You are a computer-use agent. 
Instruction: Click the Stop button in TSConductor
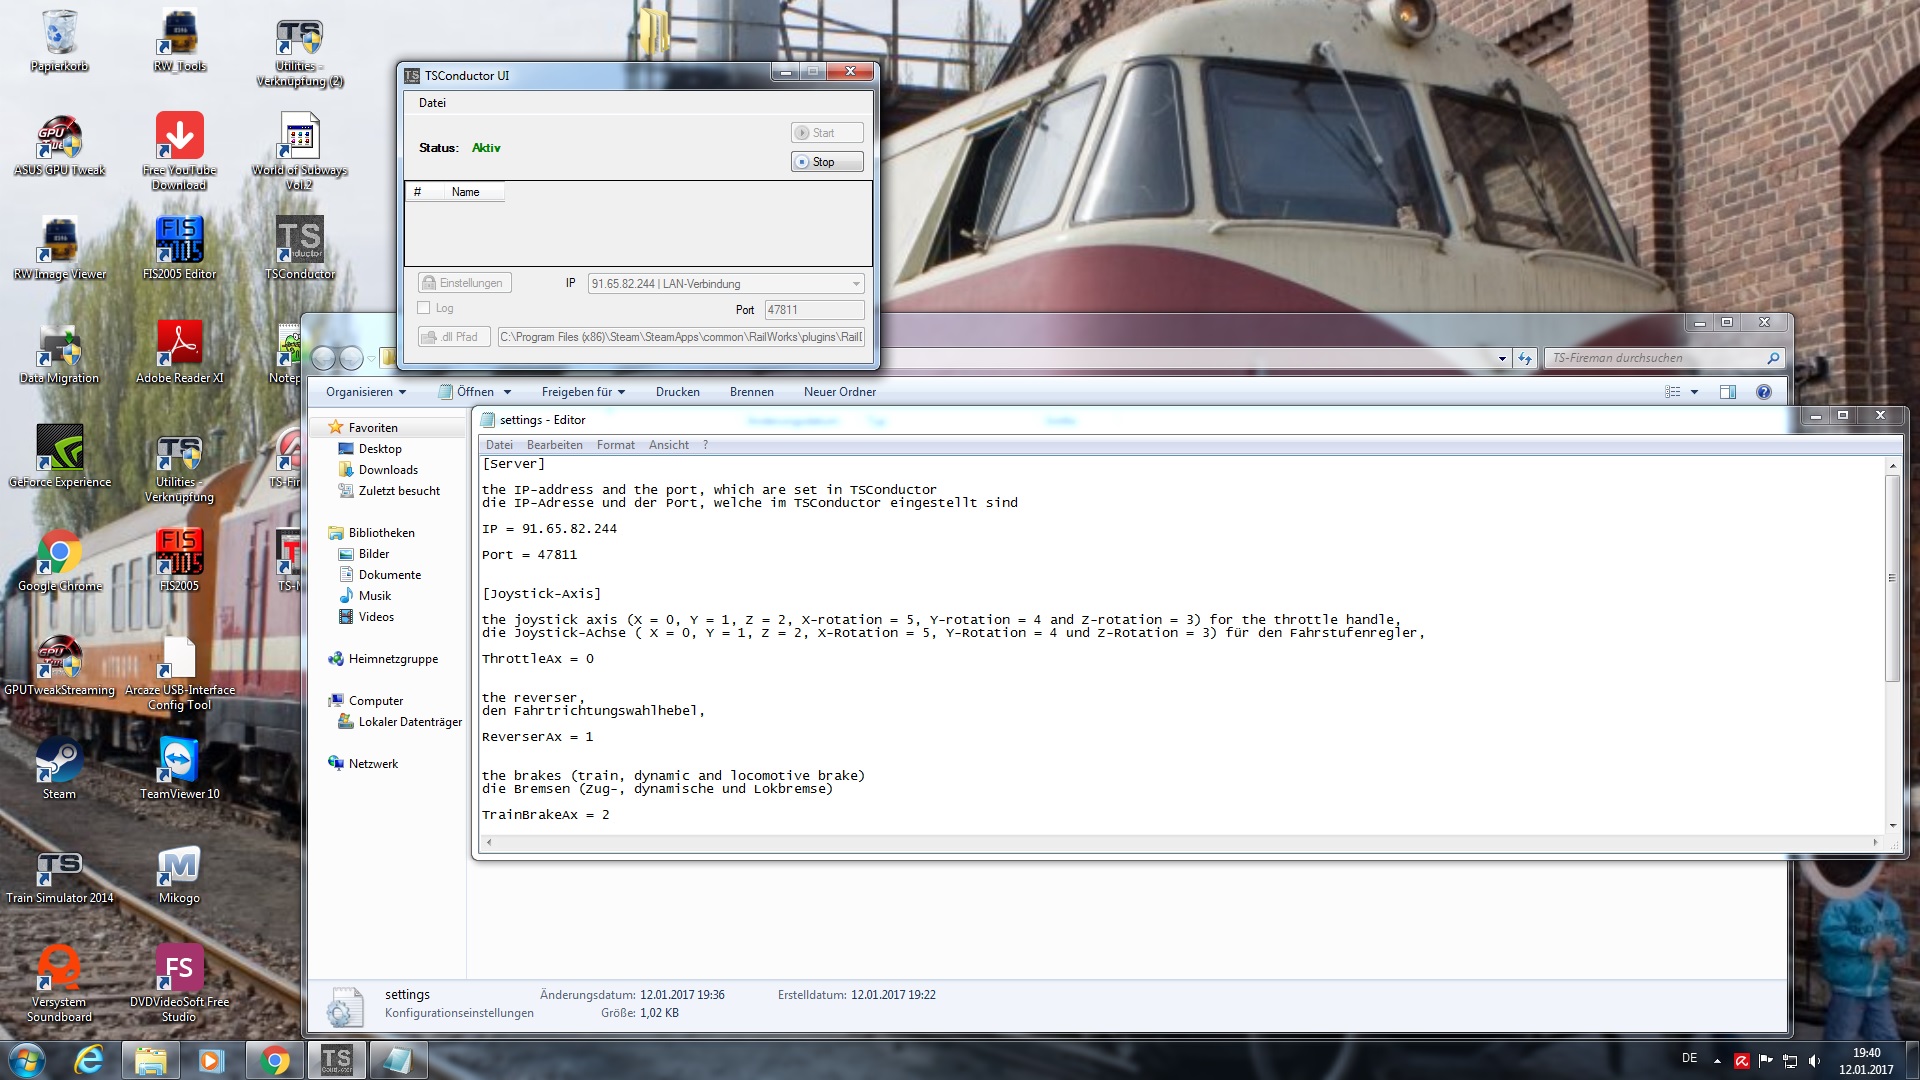(x=826, y=162)
